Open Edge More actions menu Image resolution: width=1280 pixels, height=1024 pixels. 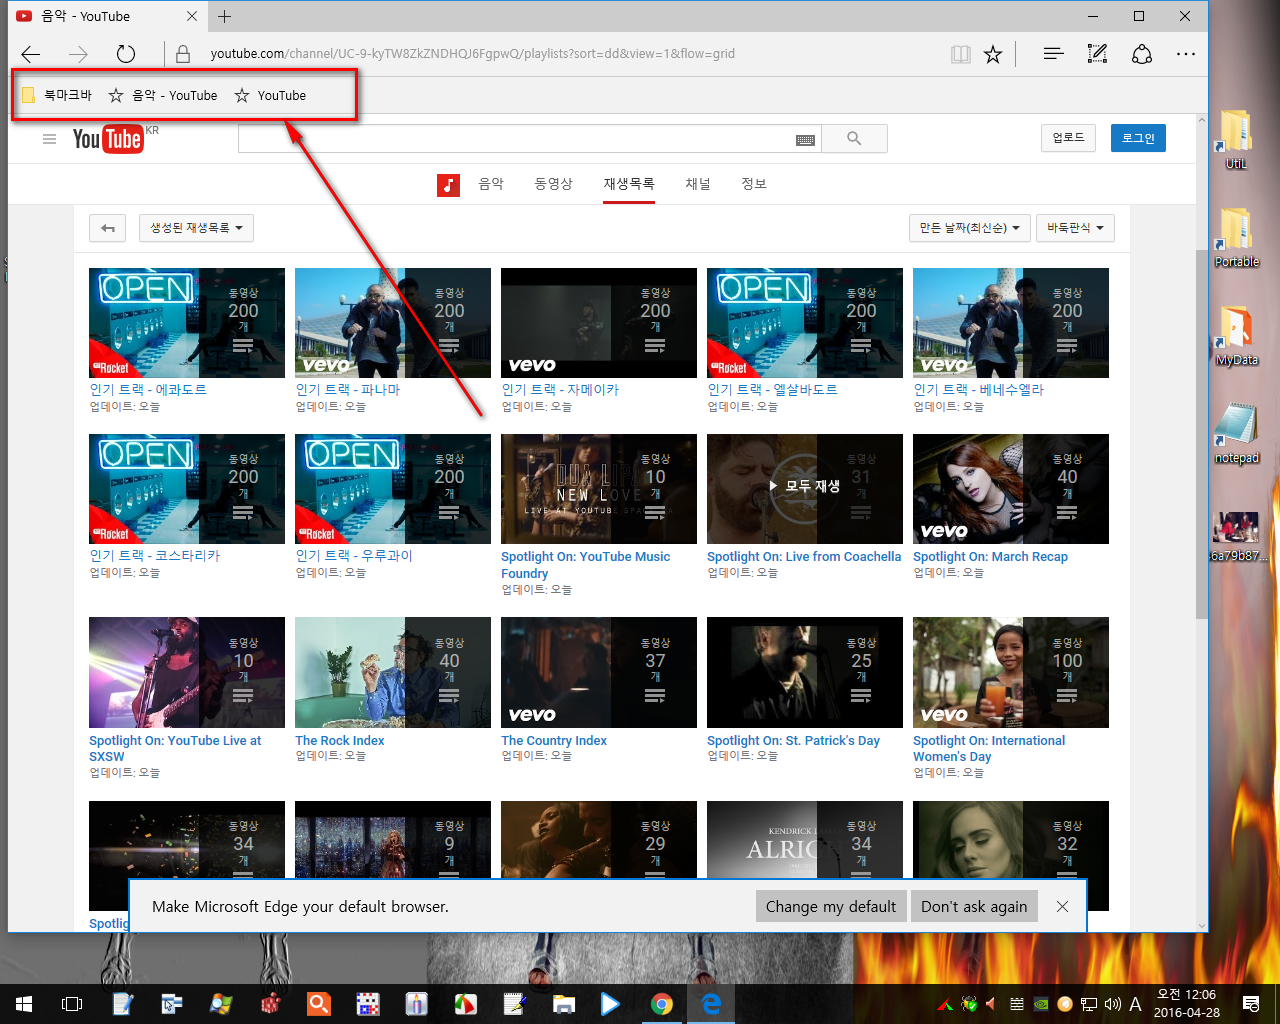point(1186,54)
